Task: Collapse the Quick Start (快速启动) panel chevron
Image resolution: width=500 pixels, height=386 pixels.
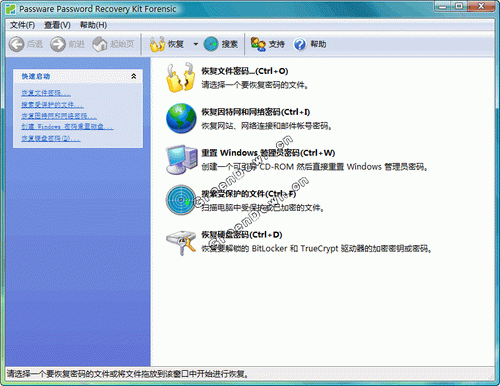Action: click(134, 76)
